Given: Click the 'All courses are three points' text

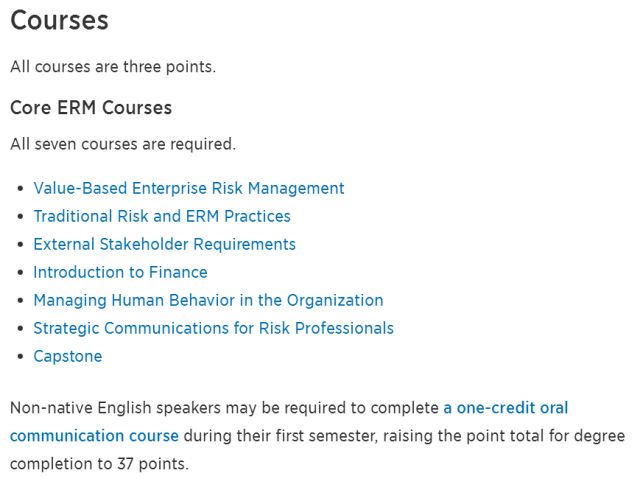Looking at the screenshot, I should [113, 67].
